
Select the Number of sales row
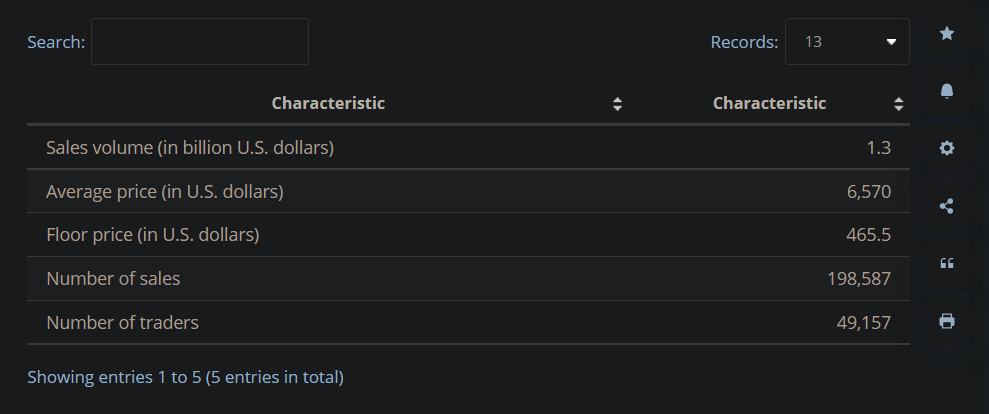468,278
